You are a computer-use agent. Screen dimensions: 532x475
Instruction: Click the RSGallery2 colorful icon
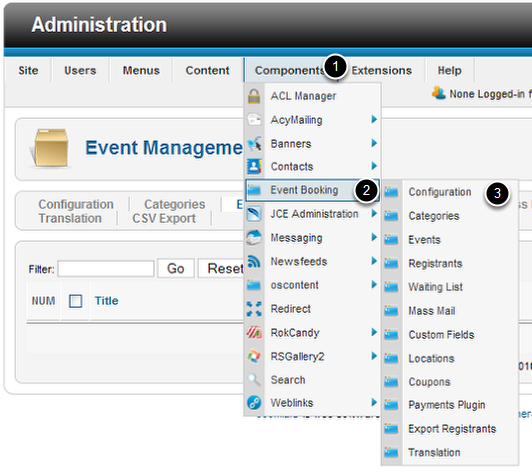point(254,356)
